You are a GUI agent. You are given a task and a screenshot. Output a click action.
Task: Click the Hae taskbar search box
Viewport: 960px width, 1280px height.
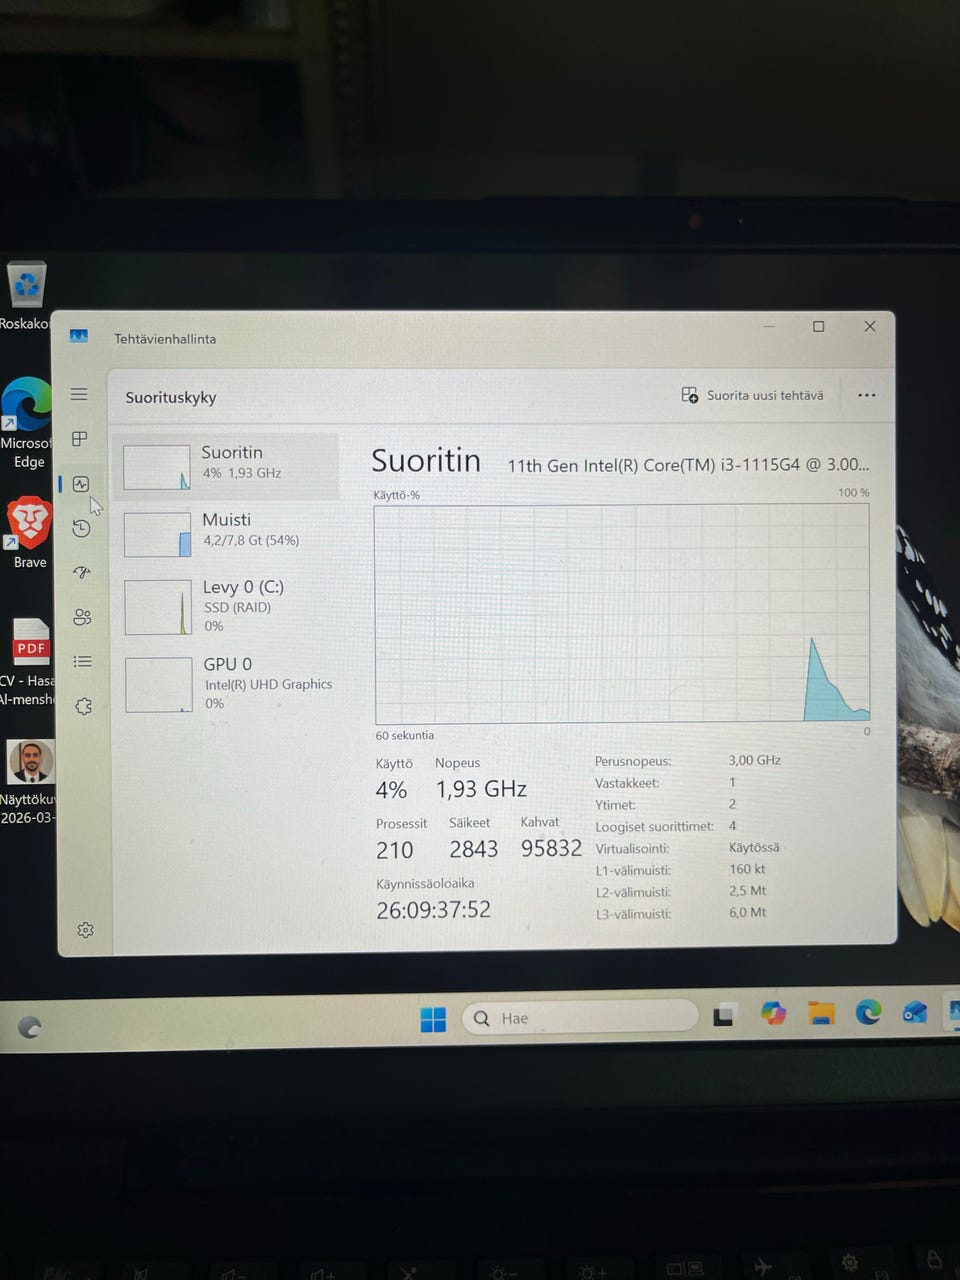(x=581, y=1018)
